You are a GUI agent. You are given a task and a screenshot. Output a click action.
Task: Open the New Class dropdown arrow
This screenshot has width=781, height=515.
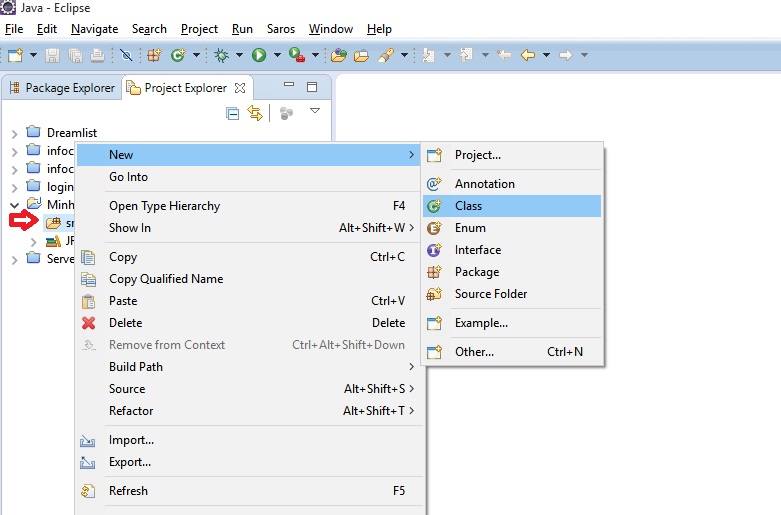[x=196, y=55]
